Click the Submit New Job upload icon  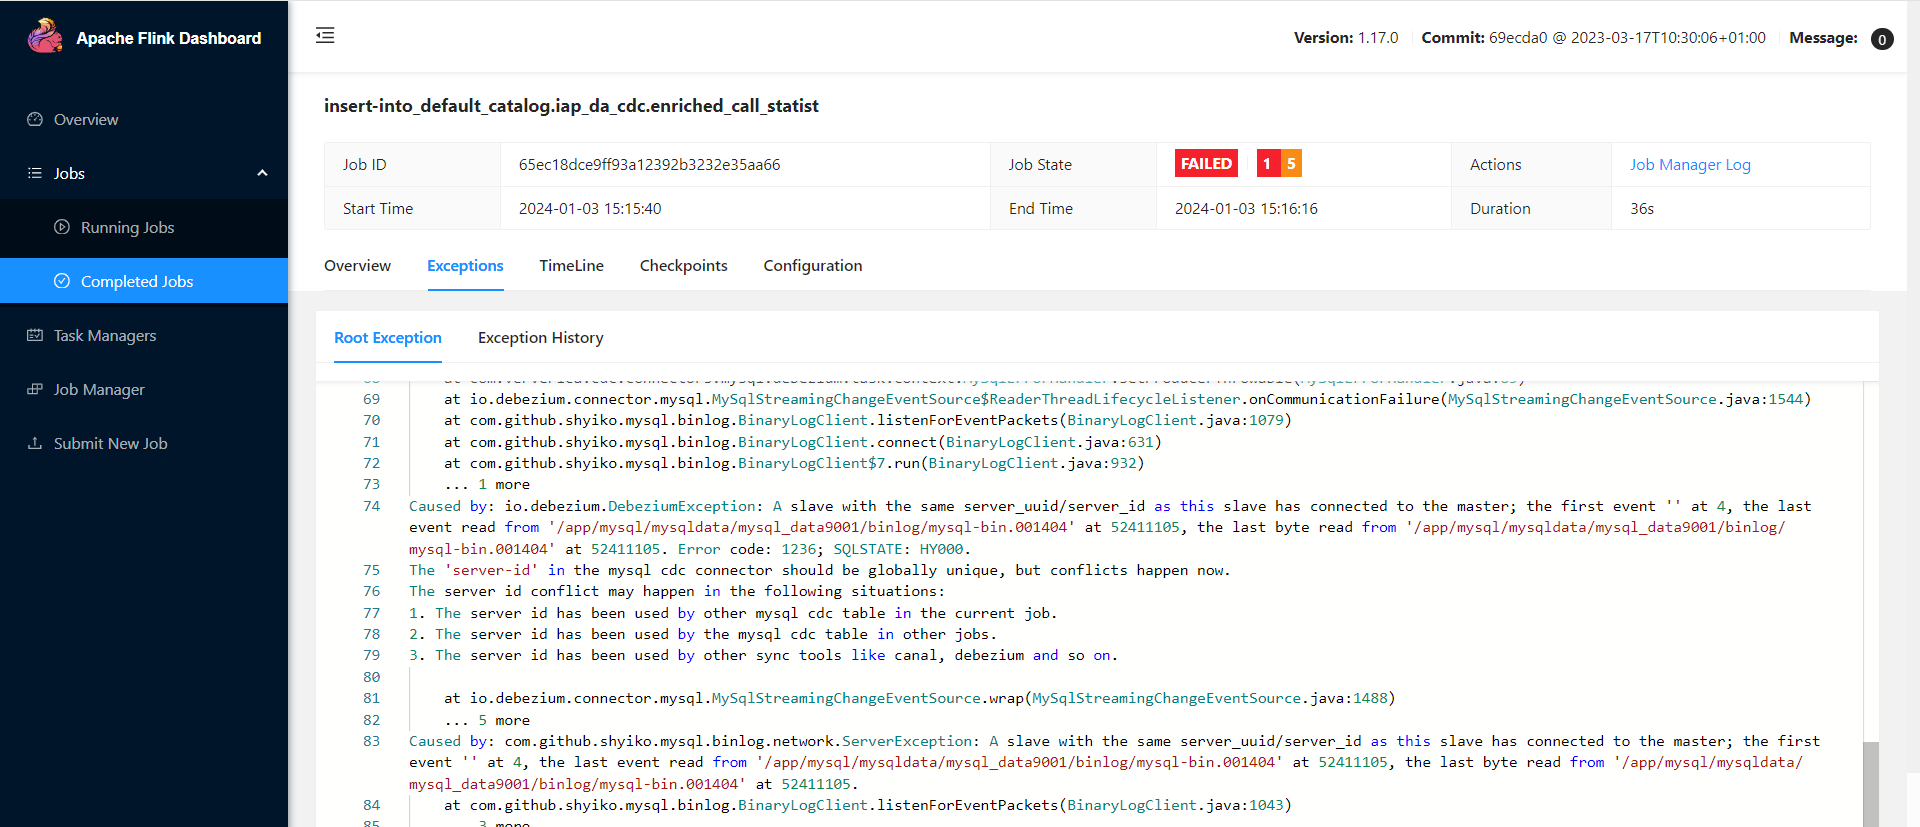click(35, 443)
